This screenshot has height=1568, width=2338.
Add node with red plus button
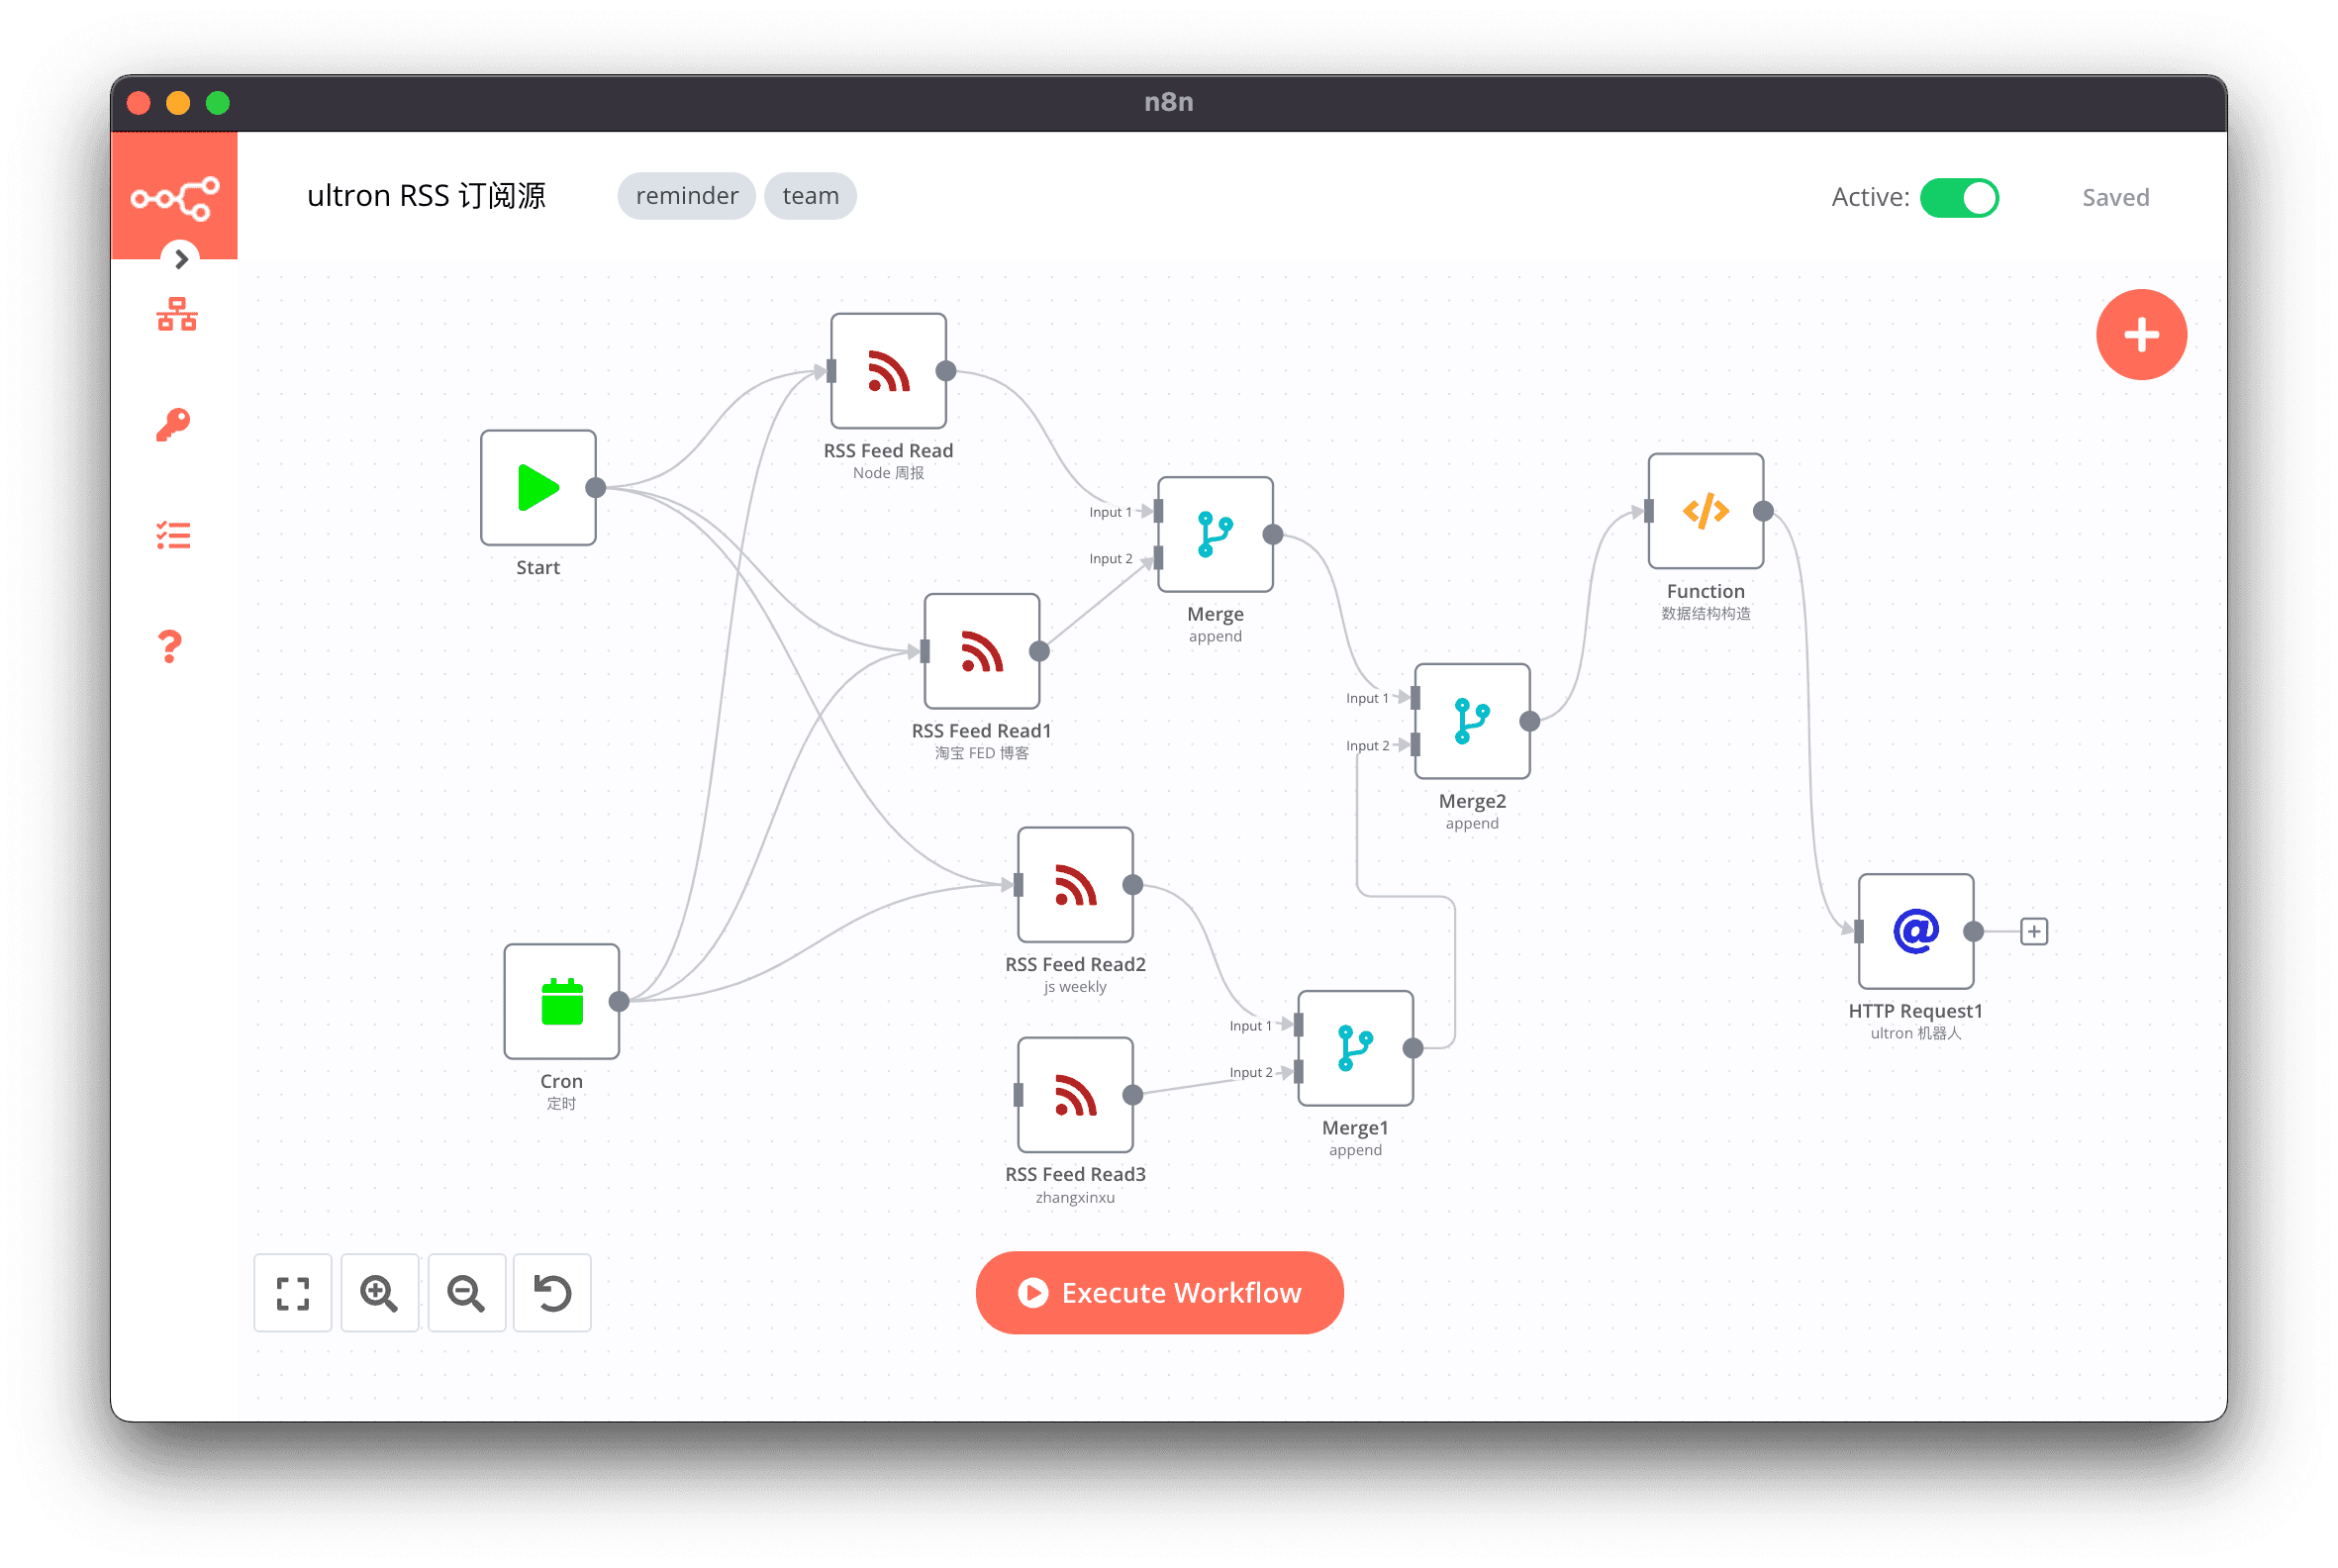(x=2141, y=335)
